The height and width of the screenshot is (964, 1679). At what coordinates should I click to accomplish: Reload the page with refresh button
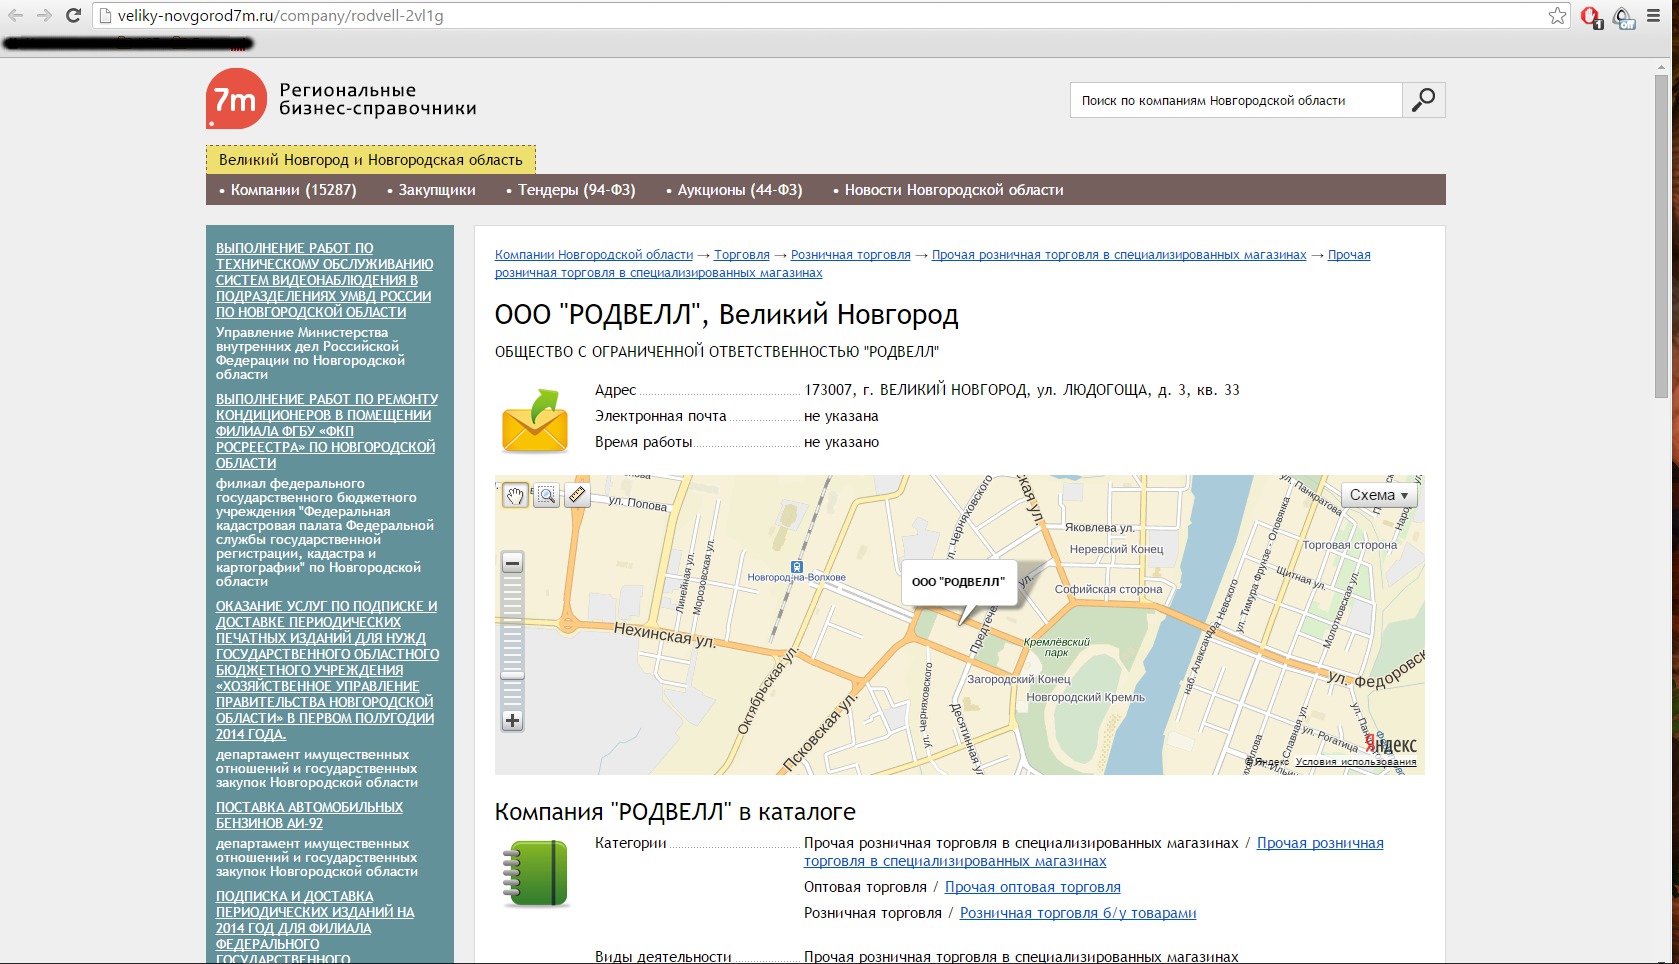(x=73, y=15)
